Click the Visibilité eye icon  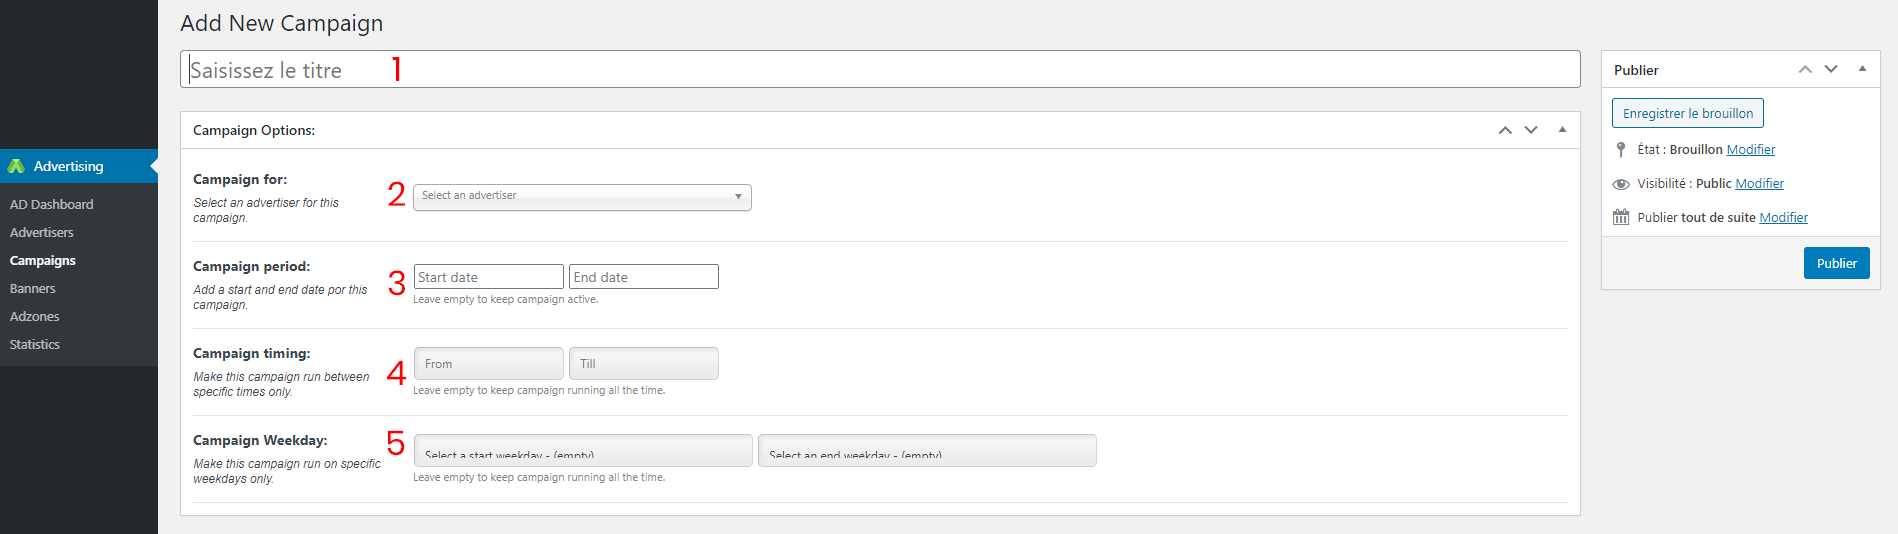point(1621,184)
